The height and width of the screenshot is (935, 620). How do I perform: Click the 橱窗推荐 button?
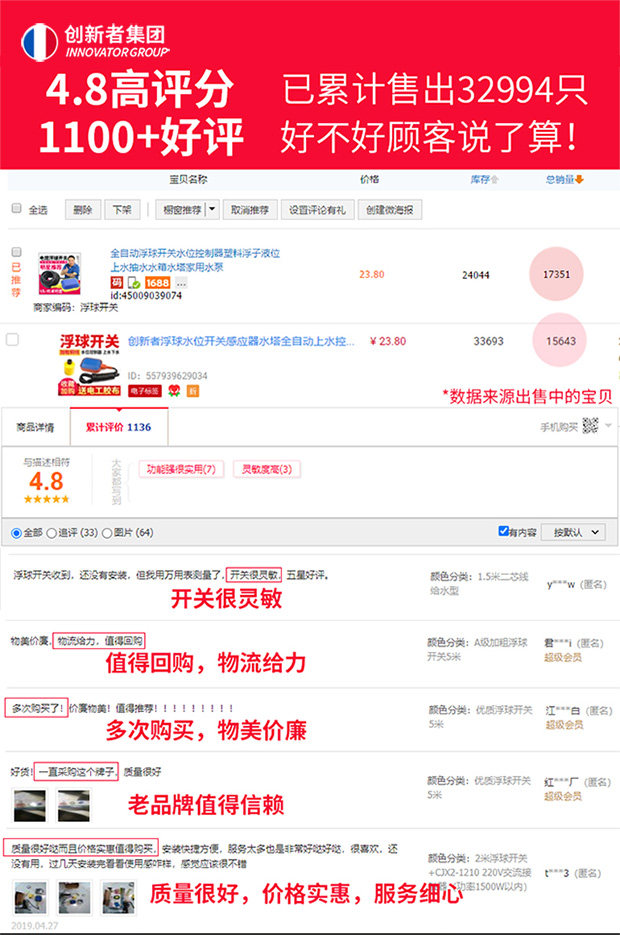(181, 209)
